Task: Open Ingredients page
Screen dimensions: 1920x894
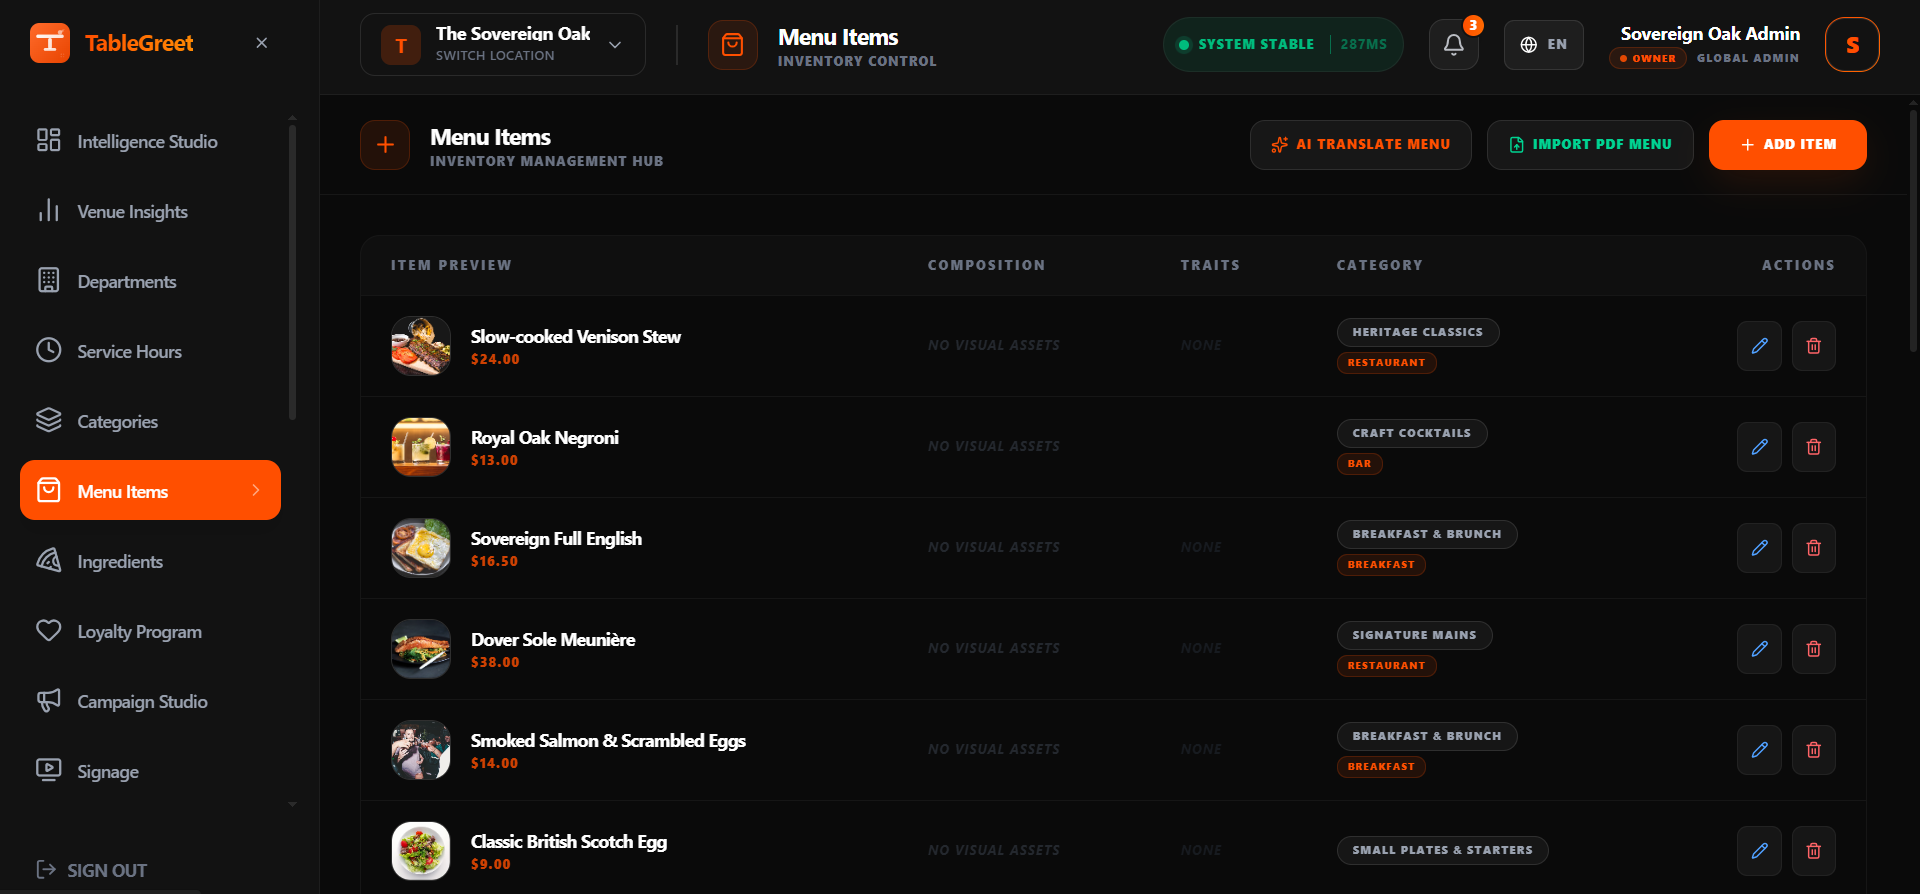Action: click(x=150, y=561)
